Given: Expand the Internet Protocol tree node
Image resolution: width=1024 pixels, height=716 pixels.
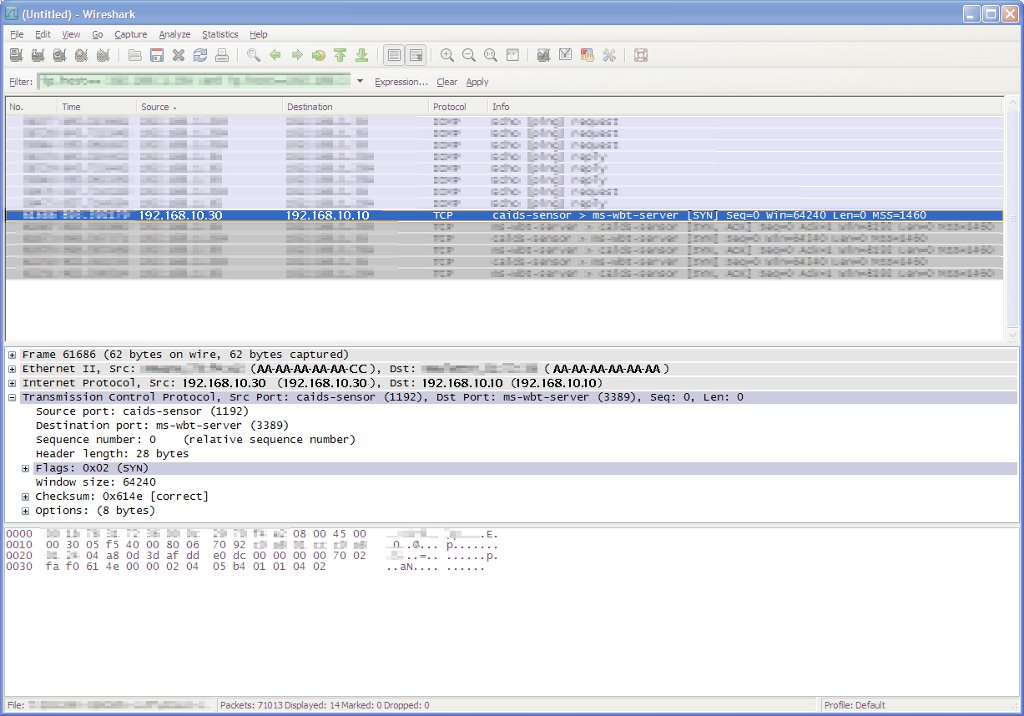Looking at the screenshot, I should [x=12, y=383].
